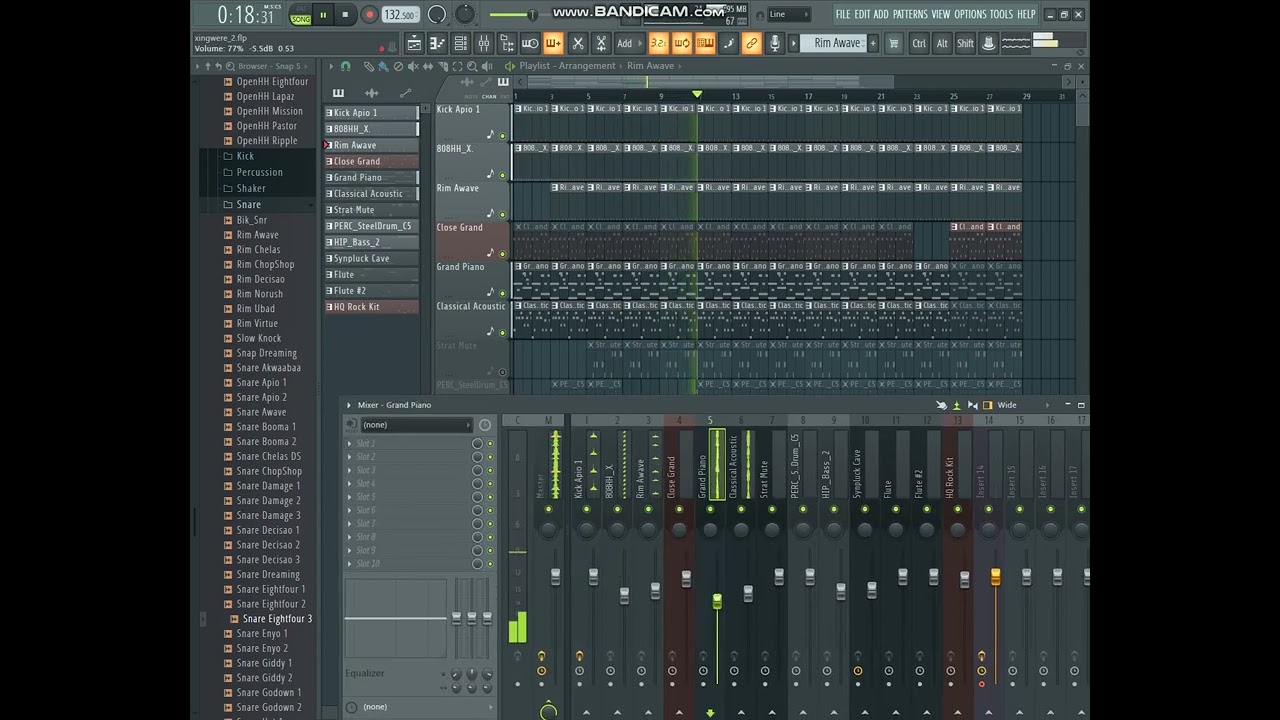This screenshot has height=720, width=1280.
Task: Select the mute tool in playlist toolbar
Action: coord(413,66)
